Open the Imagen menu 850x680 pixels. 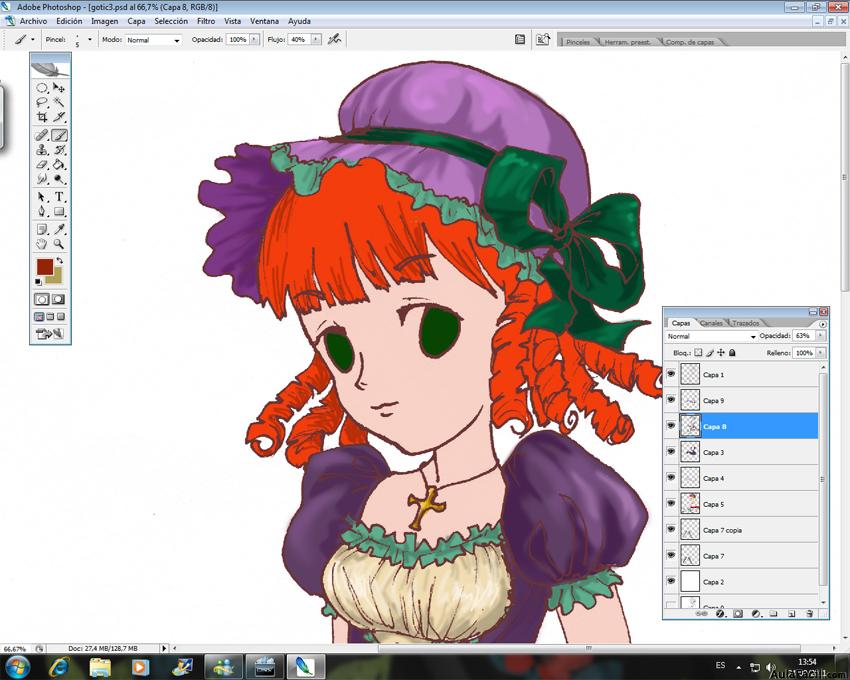coord(105,21)
